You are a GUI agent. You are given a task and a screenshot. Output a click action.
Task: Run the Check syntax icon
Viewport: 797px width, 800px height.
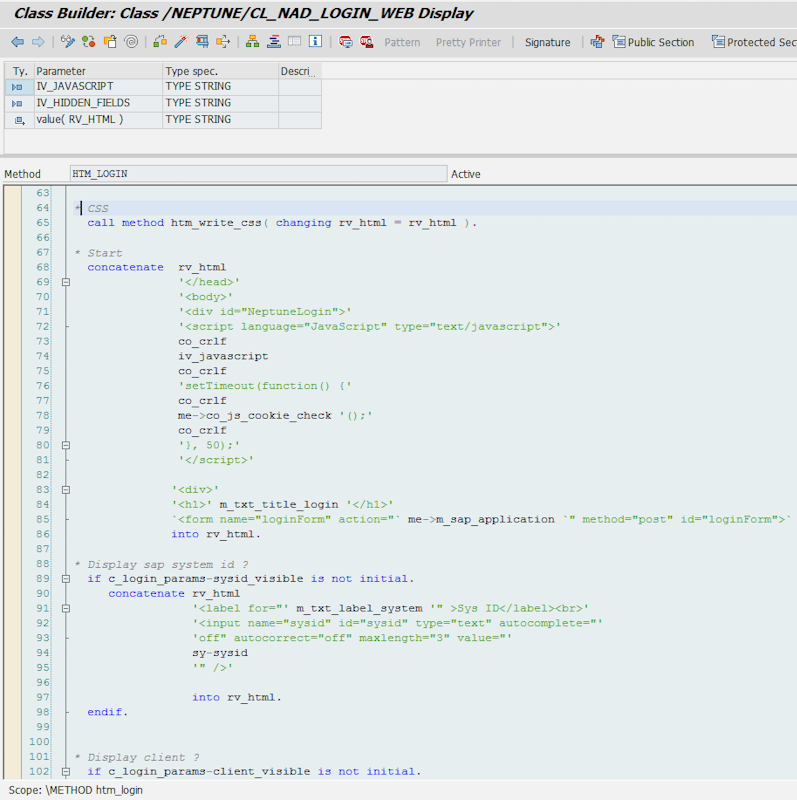[x=160, y=42]
